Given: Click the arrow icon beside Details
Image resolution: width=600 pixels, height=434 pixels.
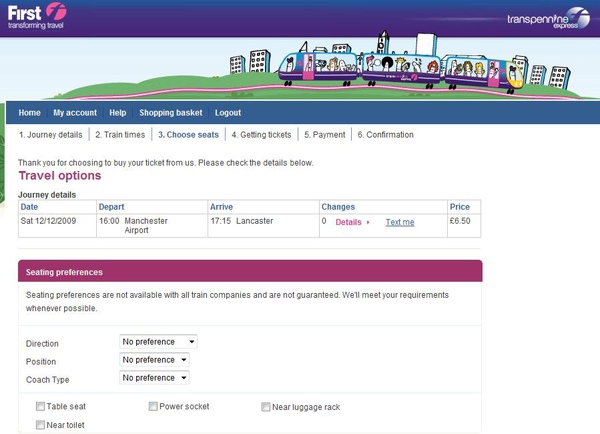Looking at the screenshot, I should (x=368, y=222).
